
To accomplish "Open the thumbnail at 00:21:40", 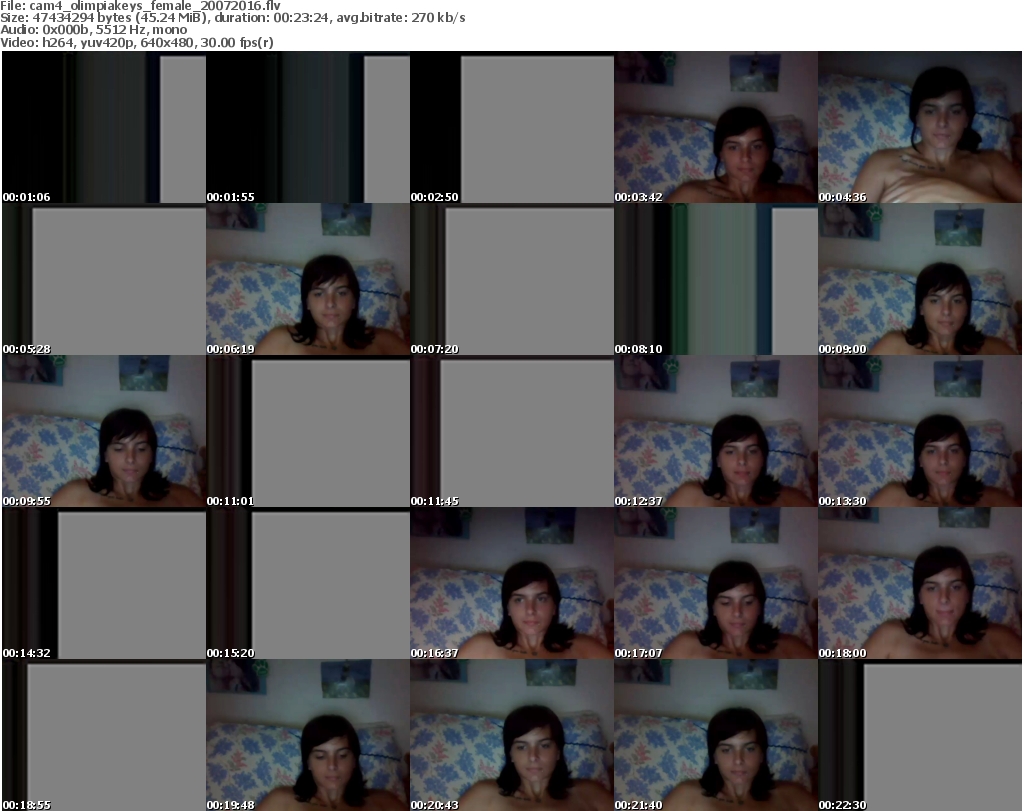I will [716, 735].
